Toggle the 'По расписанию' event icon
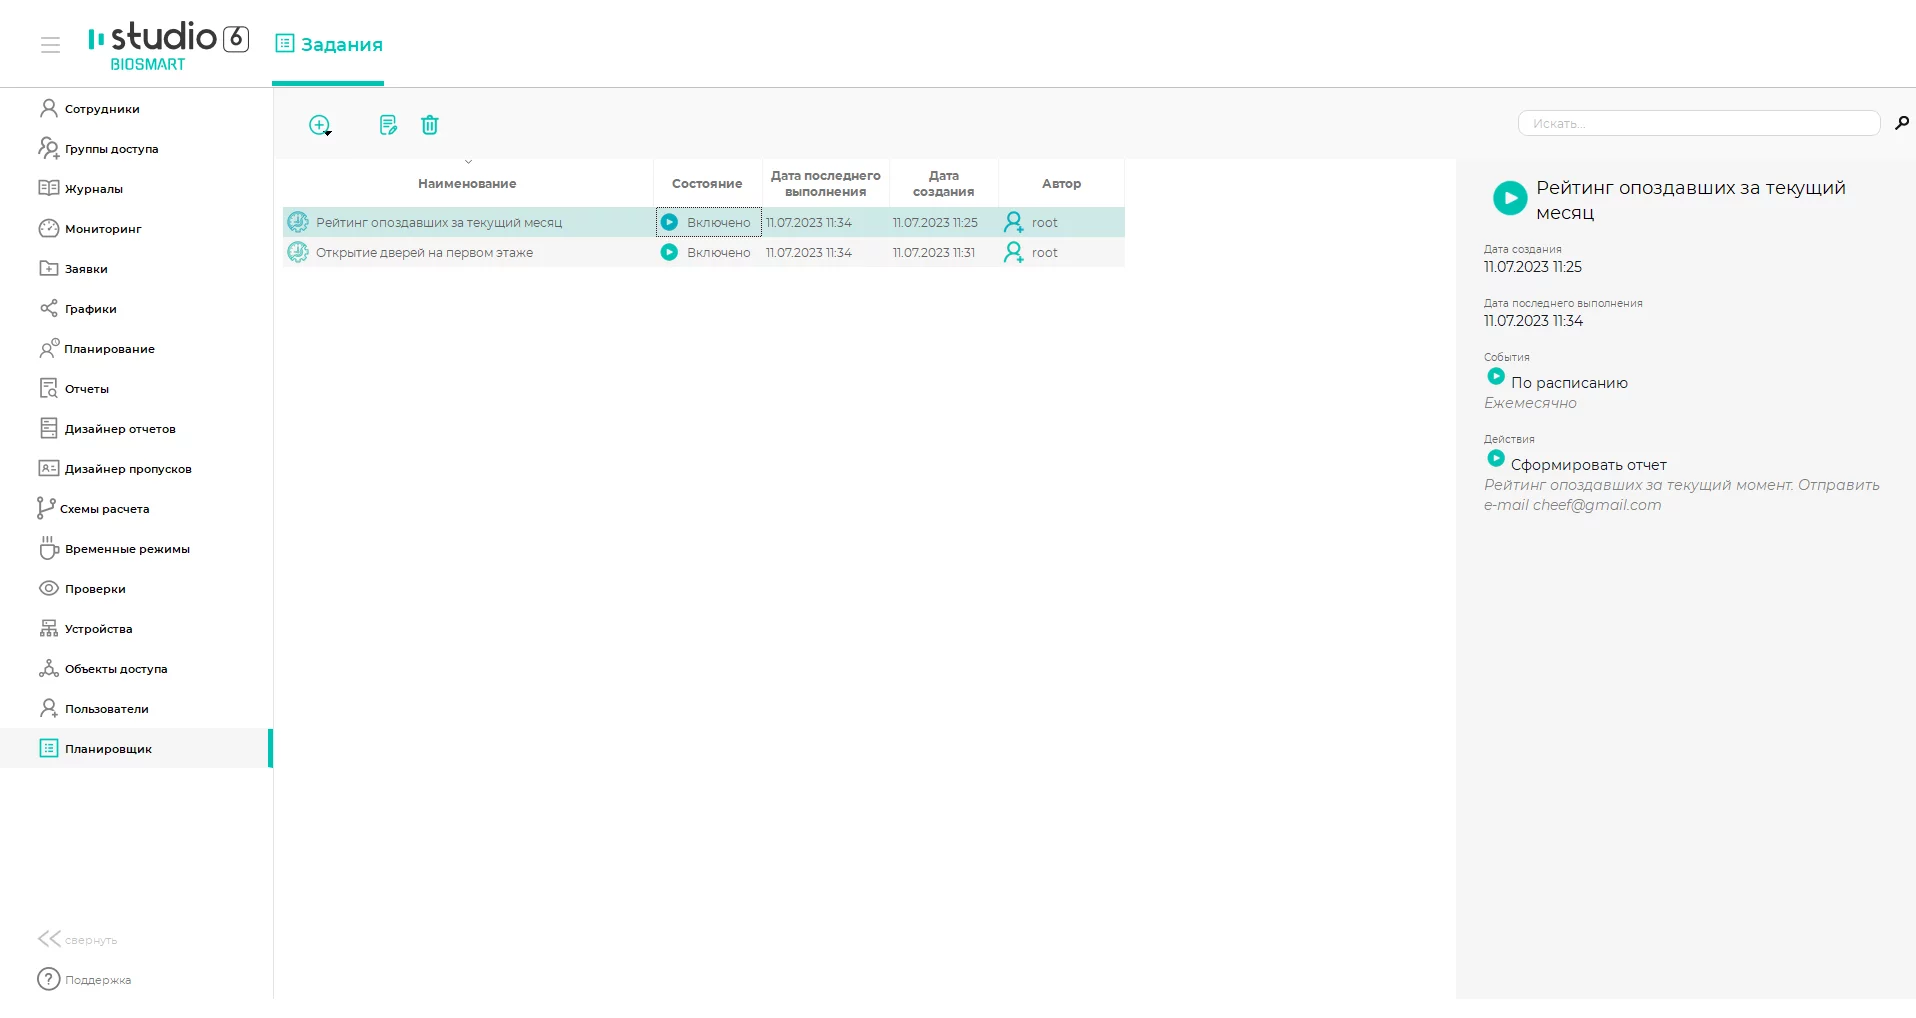 pyautogui.click(x=1496, y=377)
